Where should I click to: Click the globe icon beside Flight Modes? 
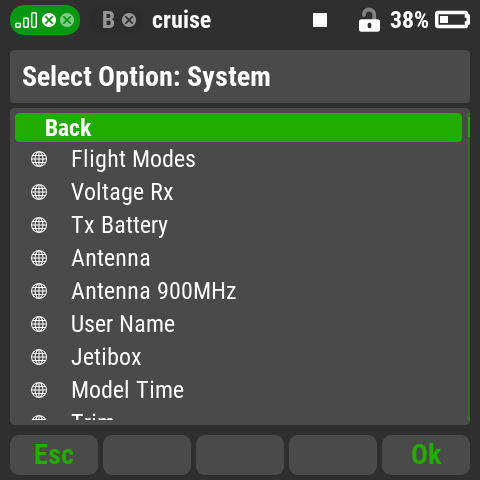(39, 159)
